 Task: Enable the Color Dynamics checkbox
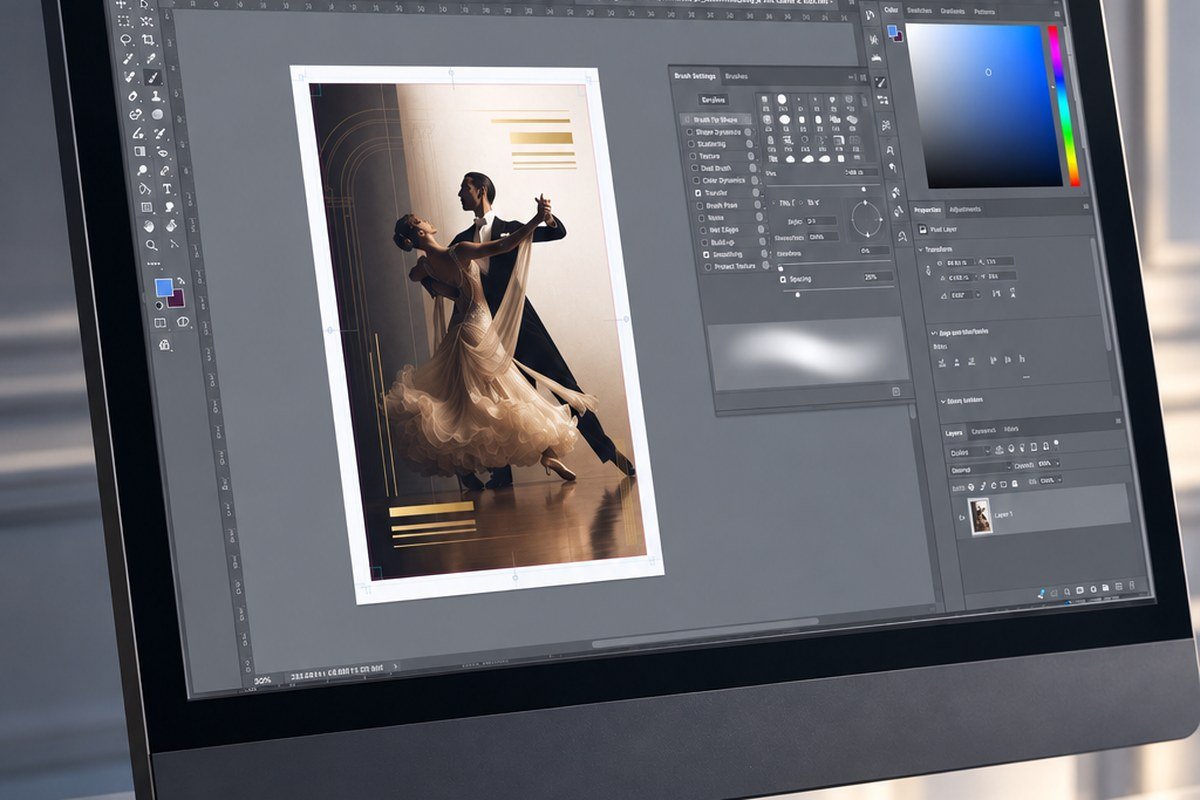point(696,181)
